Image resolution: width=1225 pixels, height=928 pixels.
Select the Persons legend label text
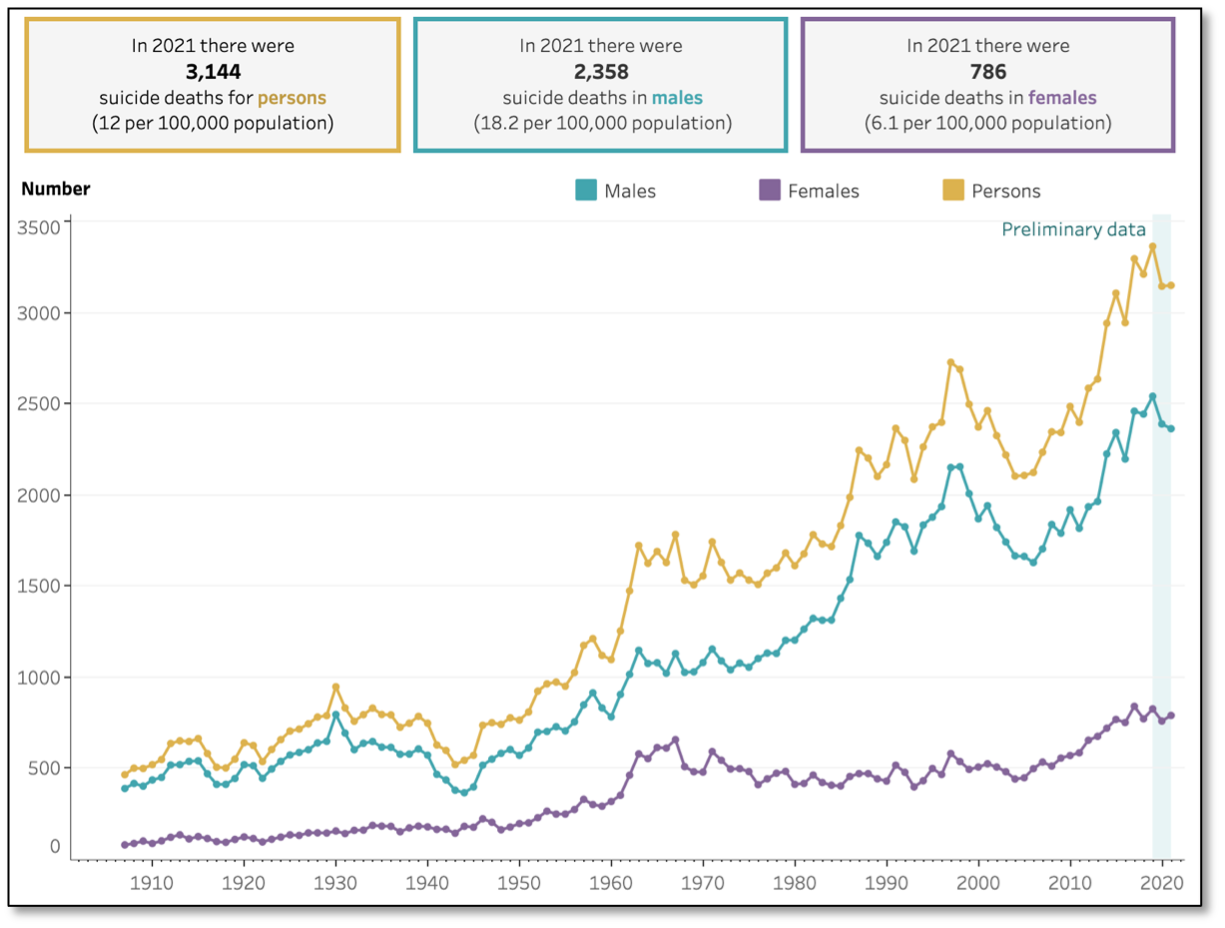[1006, 191]
